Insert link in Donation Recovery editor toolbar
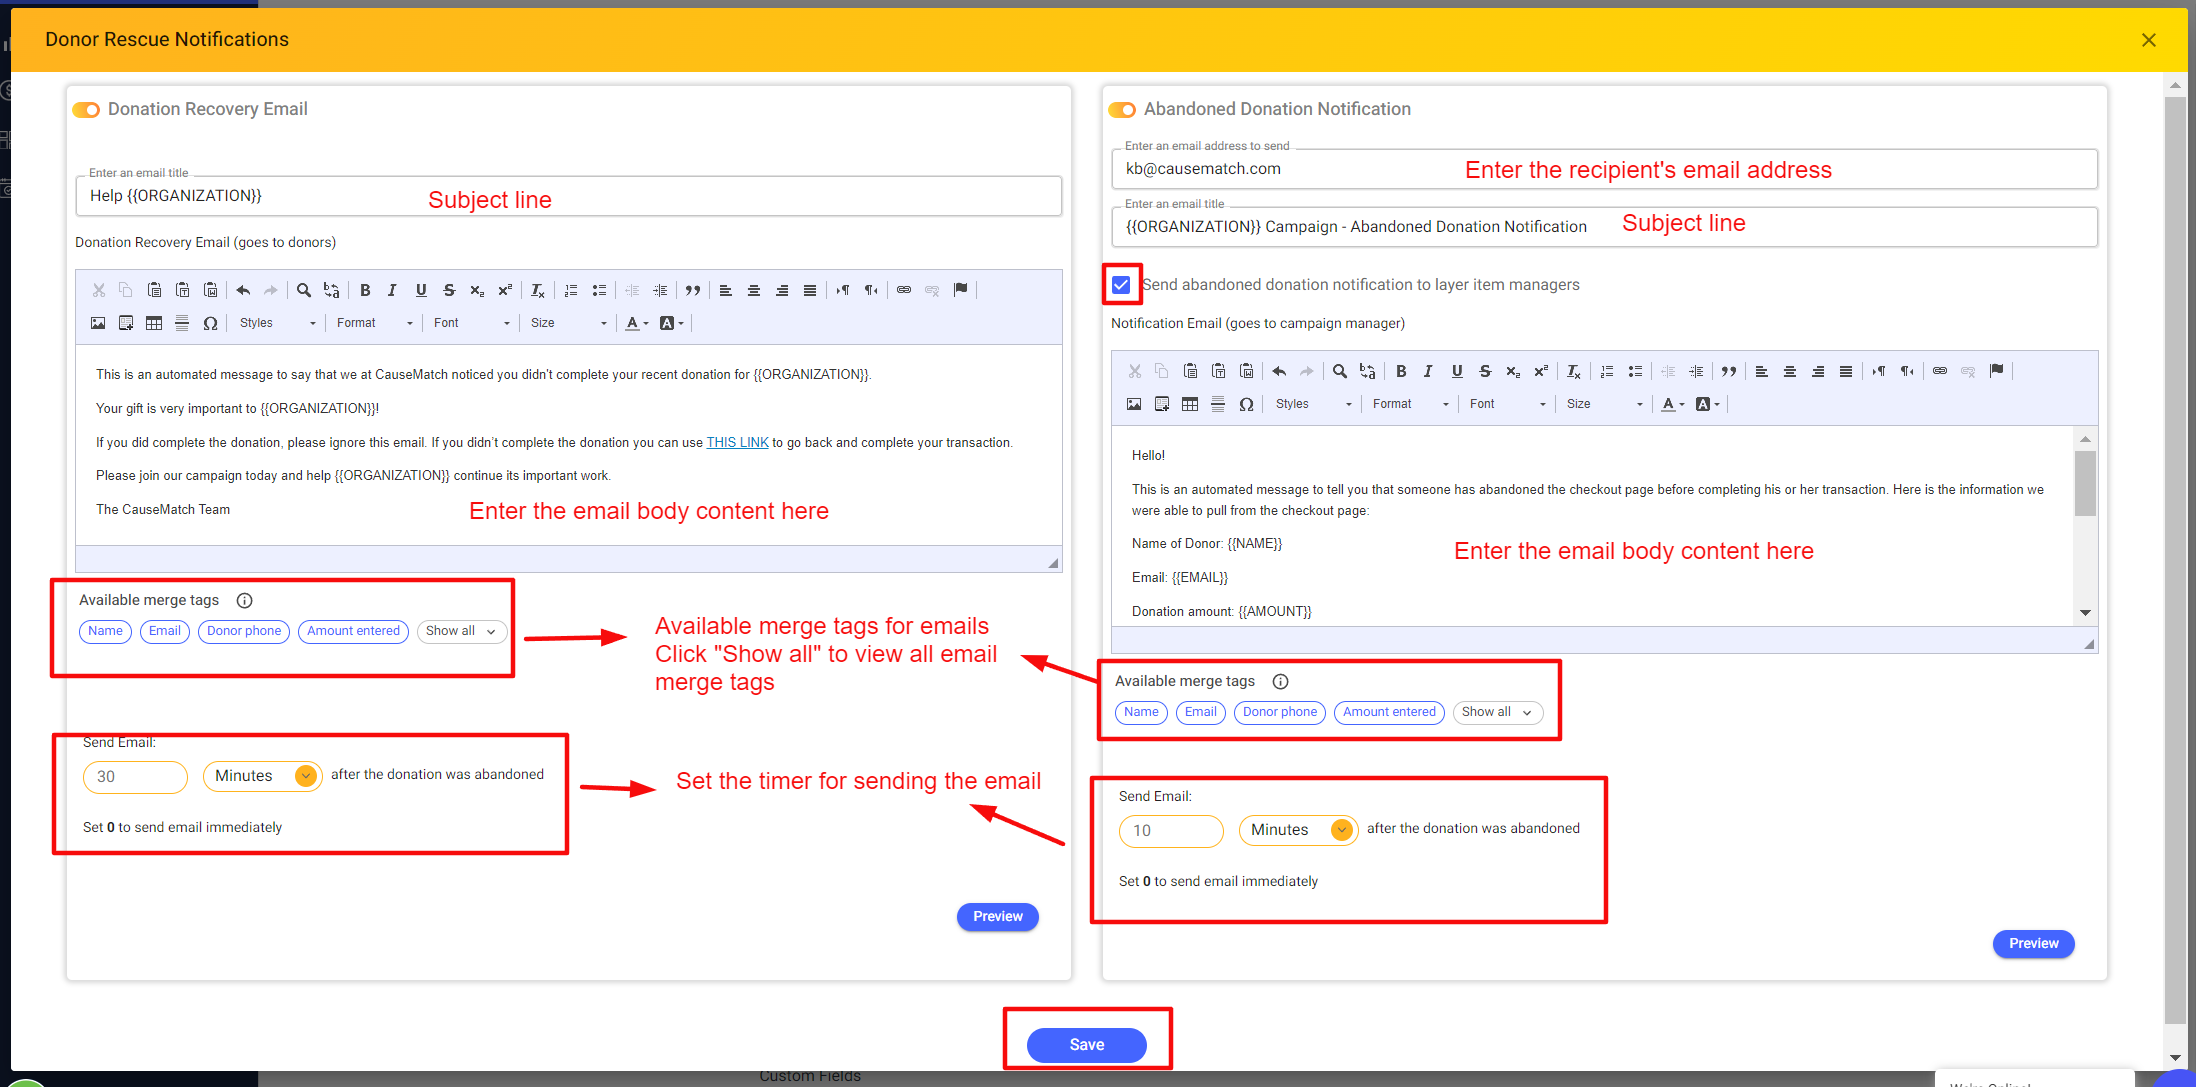 [x=904, y=290]
